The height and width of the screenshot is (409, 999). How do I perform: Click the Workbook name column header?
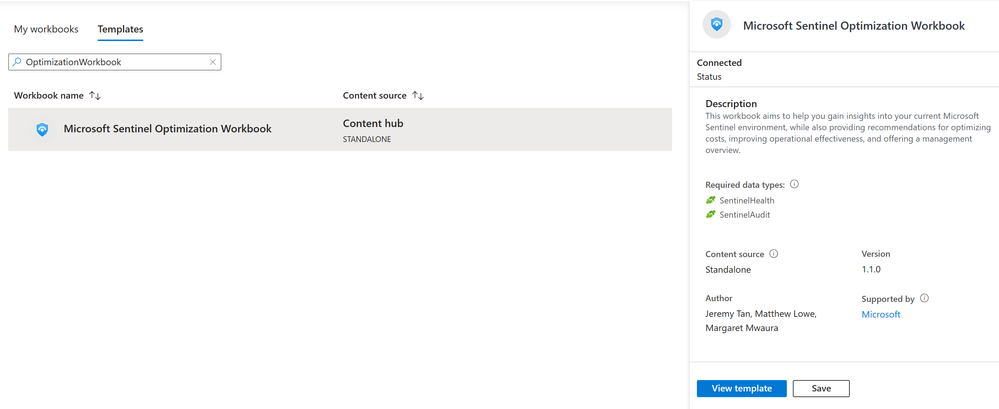[x=48, y=96]
